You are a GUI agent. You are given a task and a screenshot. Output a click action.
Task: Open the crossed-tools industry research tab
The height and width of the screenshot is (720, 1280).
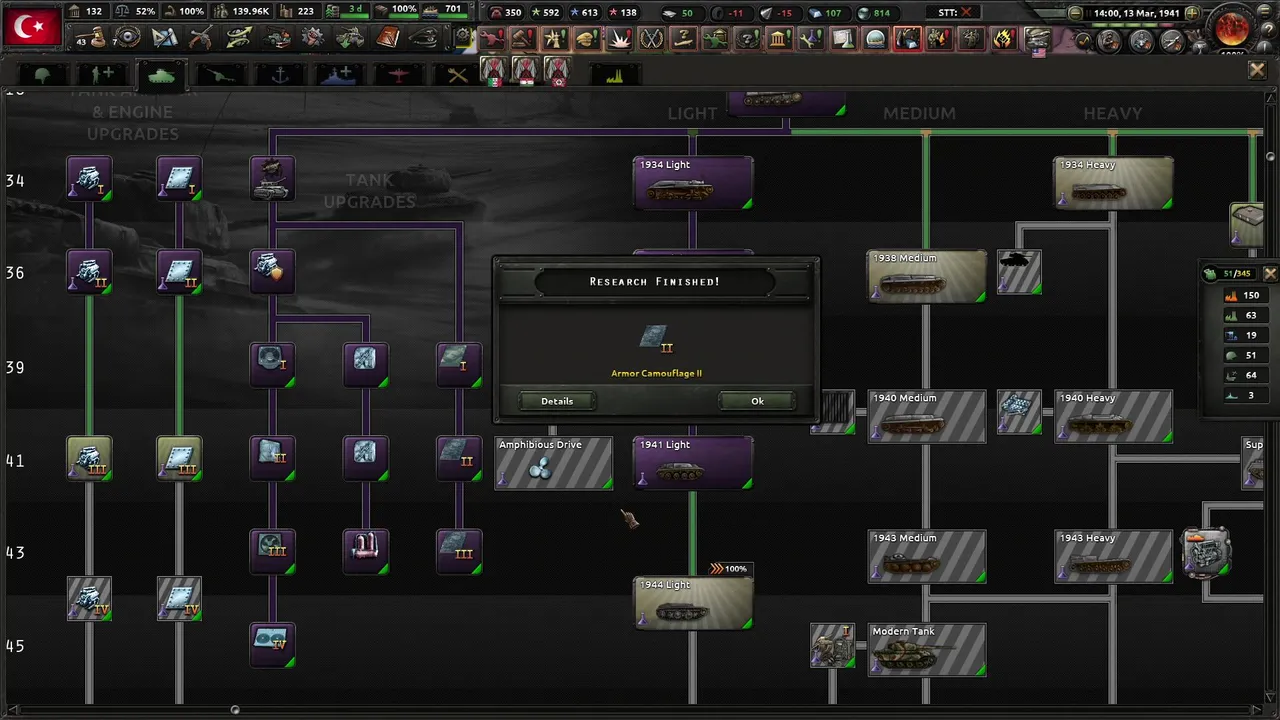click(x=458, y=75)
